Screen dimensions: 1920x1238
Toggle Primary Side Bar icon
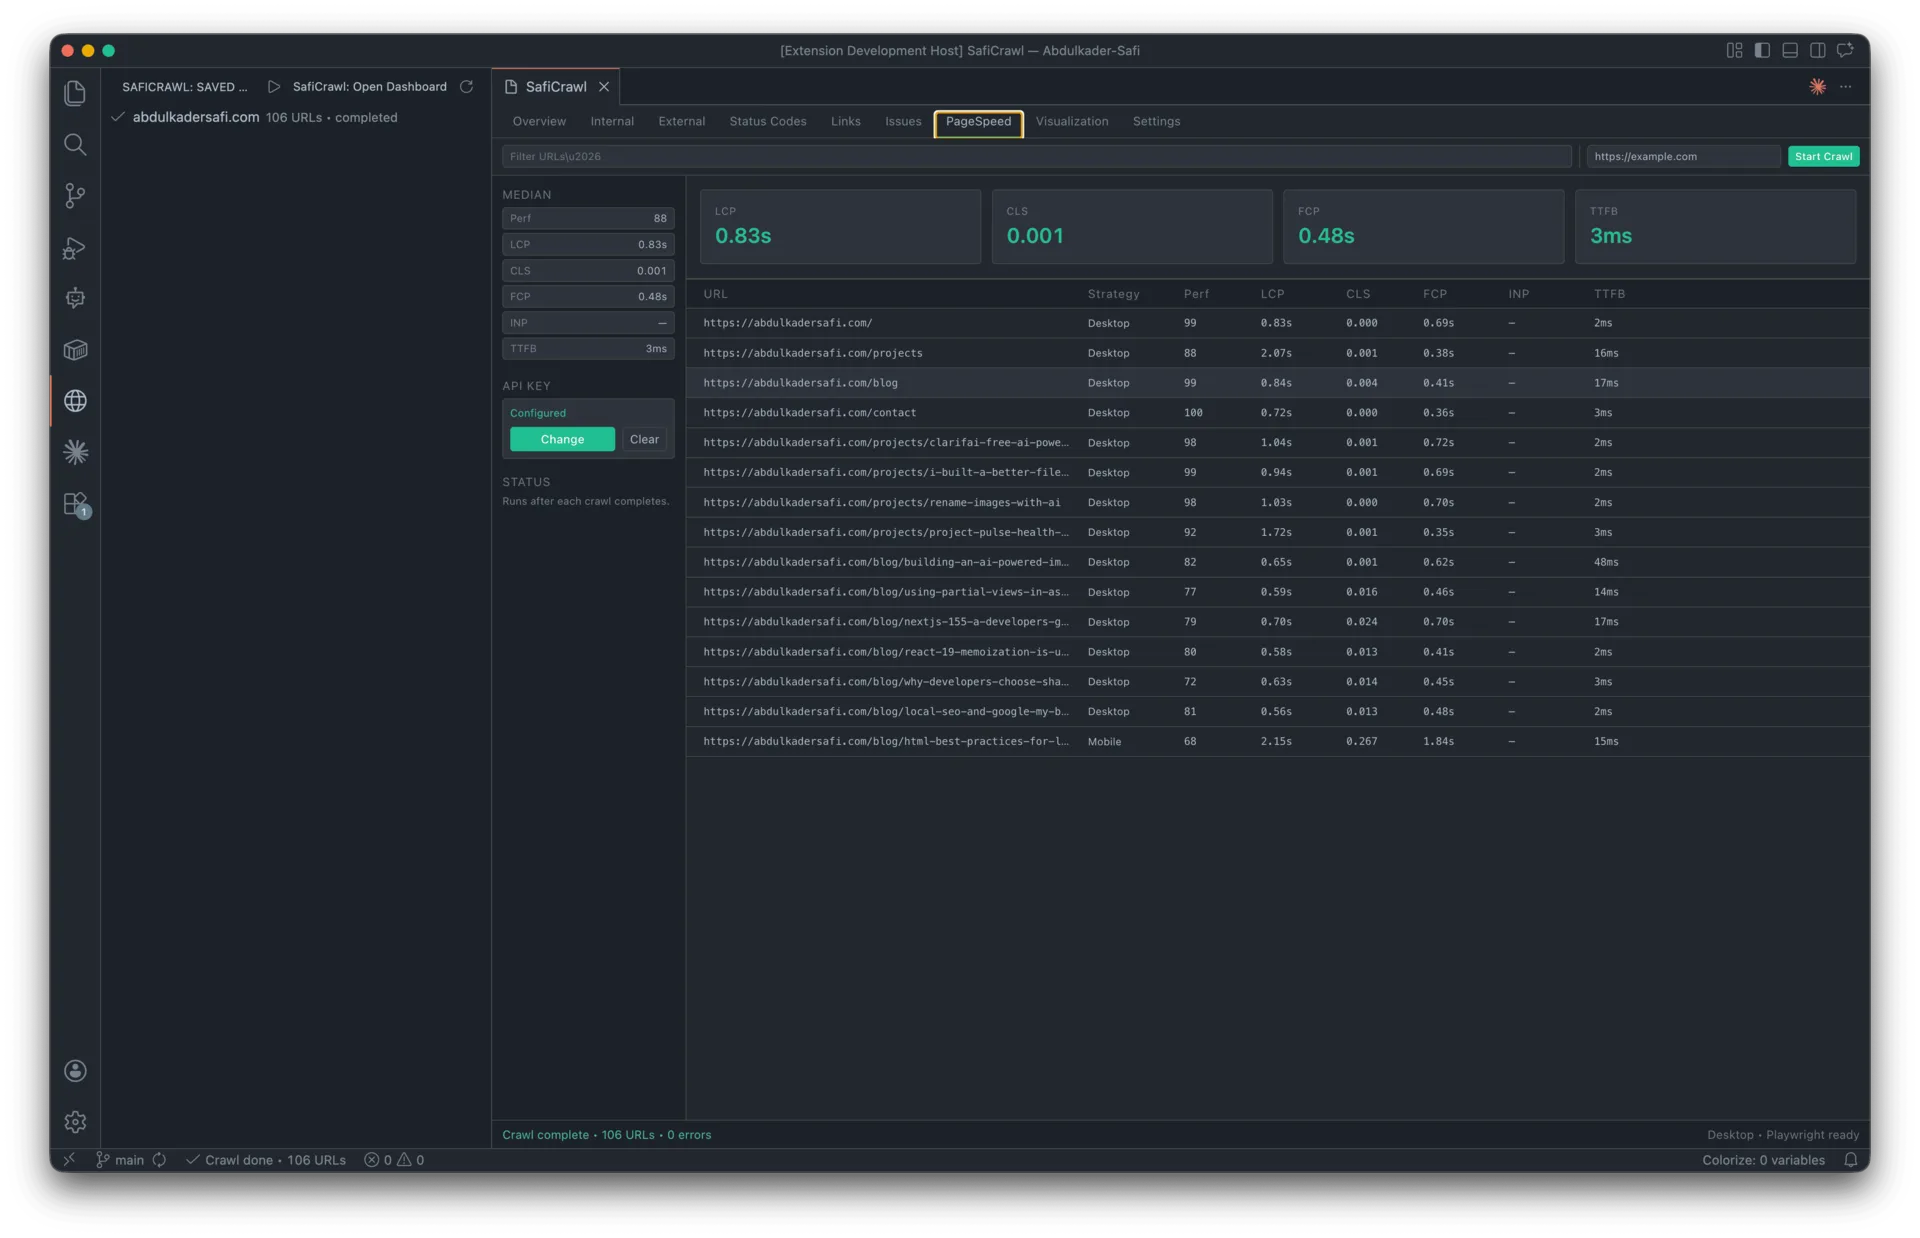pyautogui.click(x=1762, y=50)
